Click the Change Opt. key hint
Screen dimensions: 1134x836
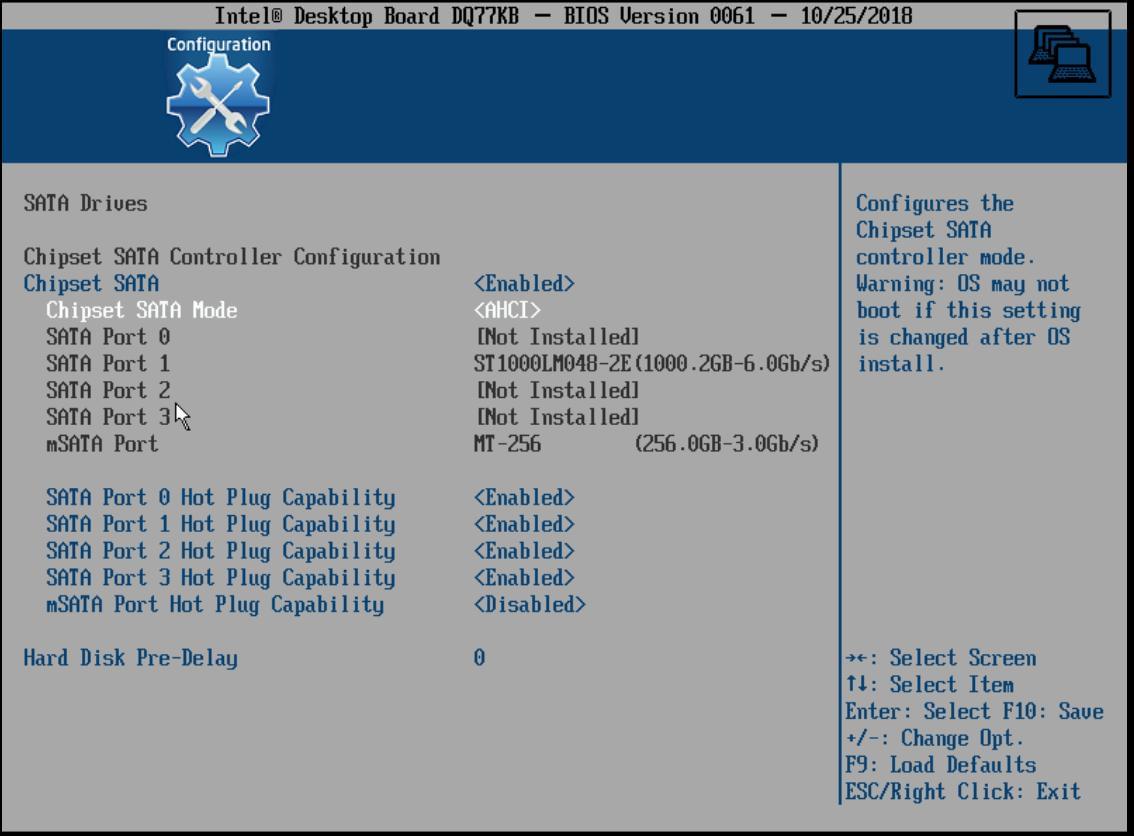(935, 738)
